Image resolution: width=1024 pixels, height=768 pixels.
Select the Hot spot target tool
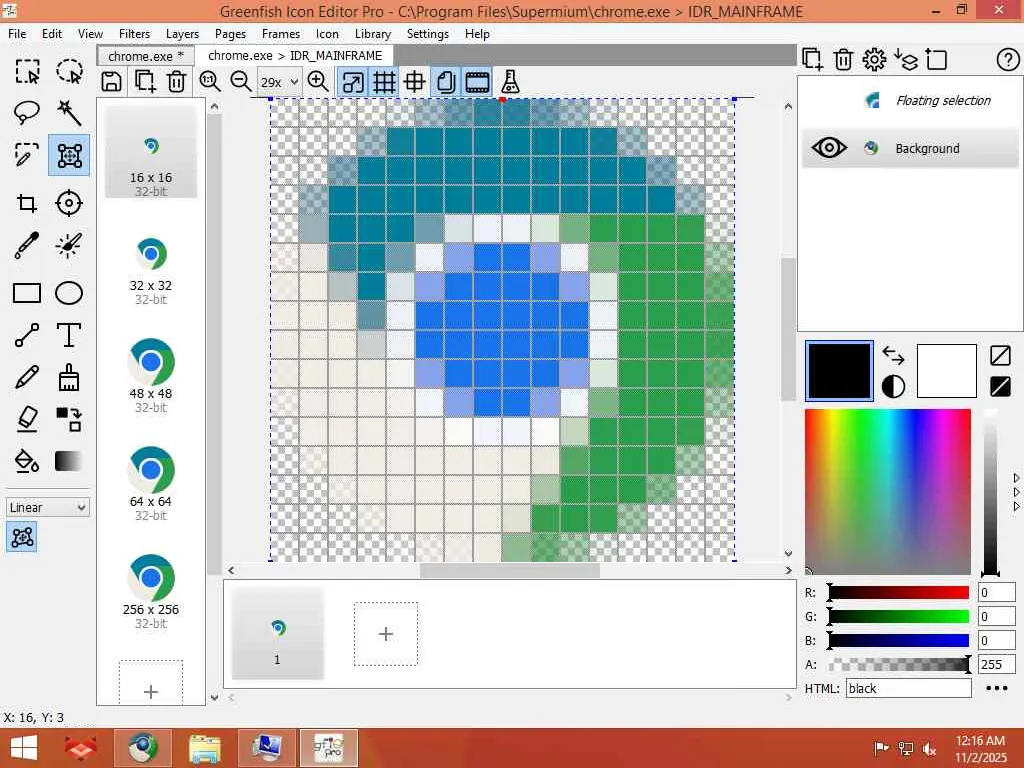69,203
